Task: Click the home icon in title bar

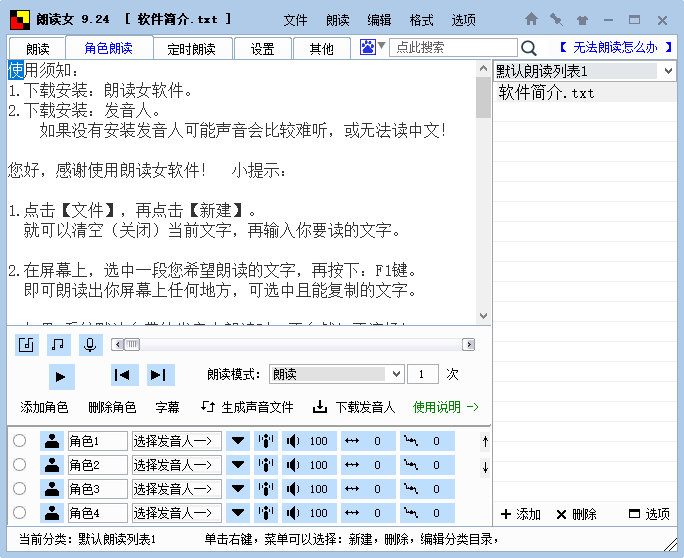Action: (x=531, y=19)
